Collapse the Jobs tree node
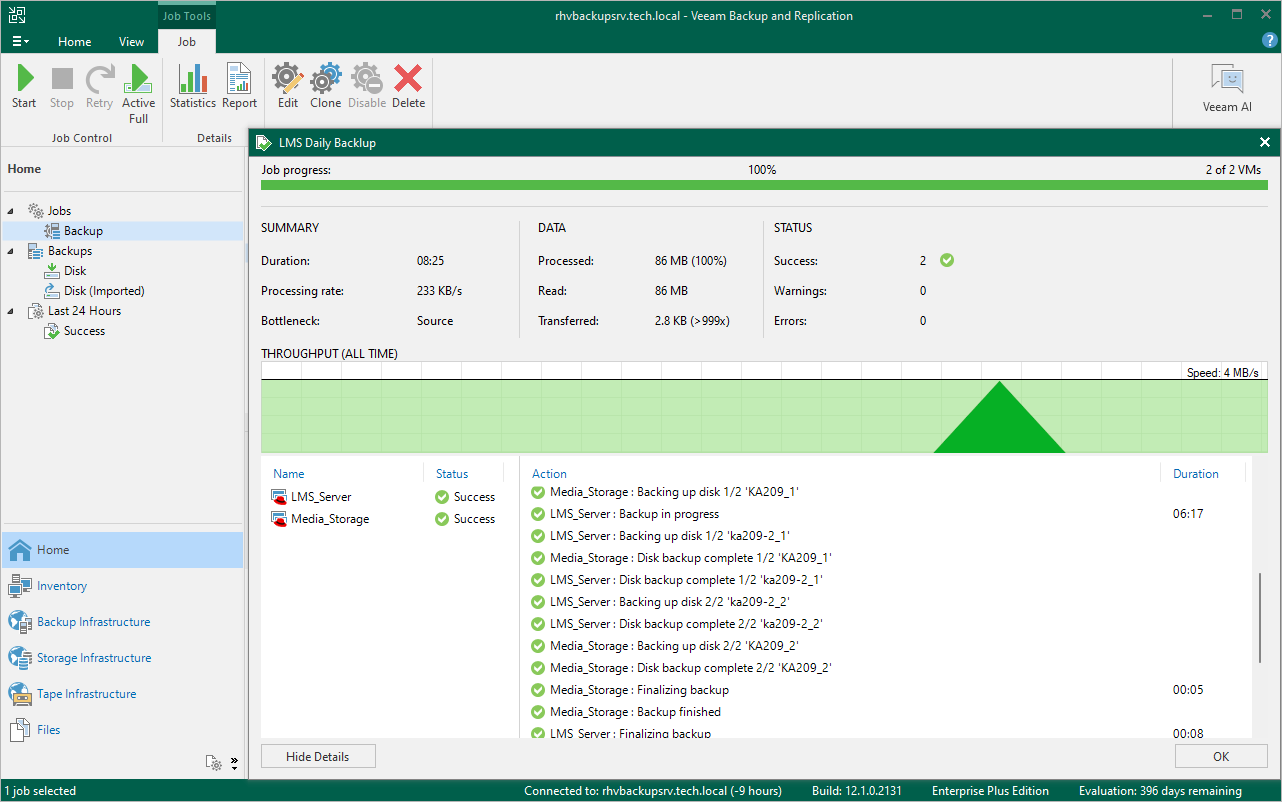The image size is (1282, 802). click(12, 211)
